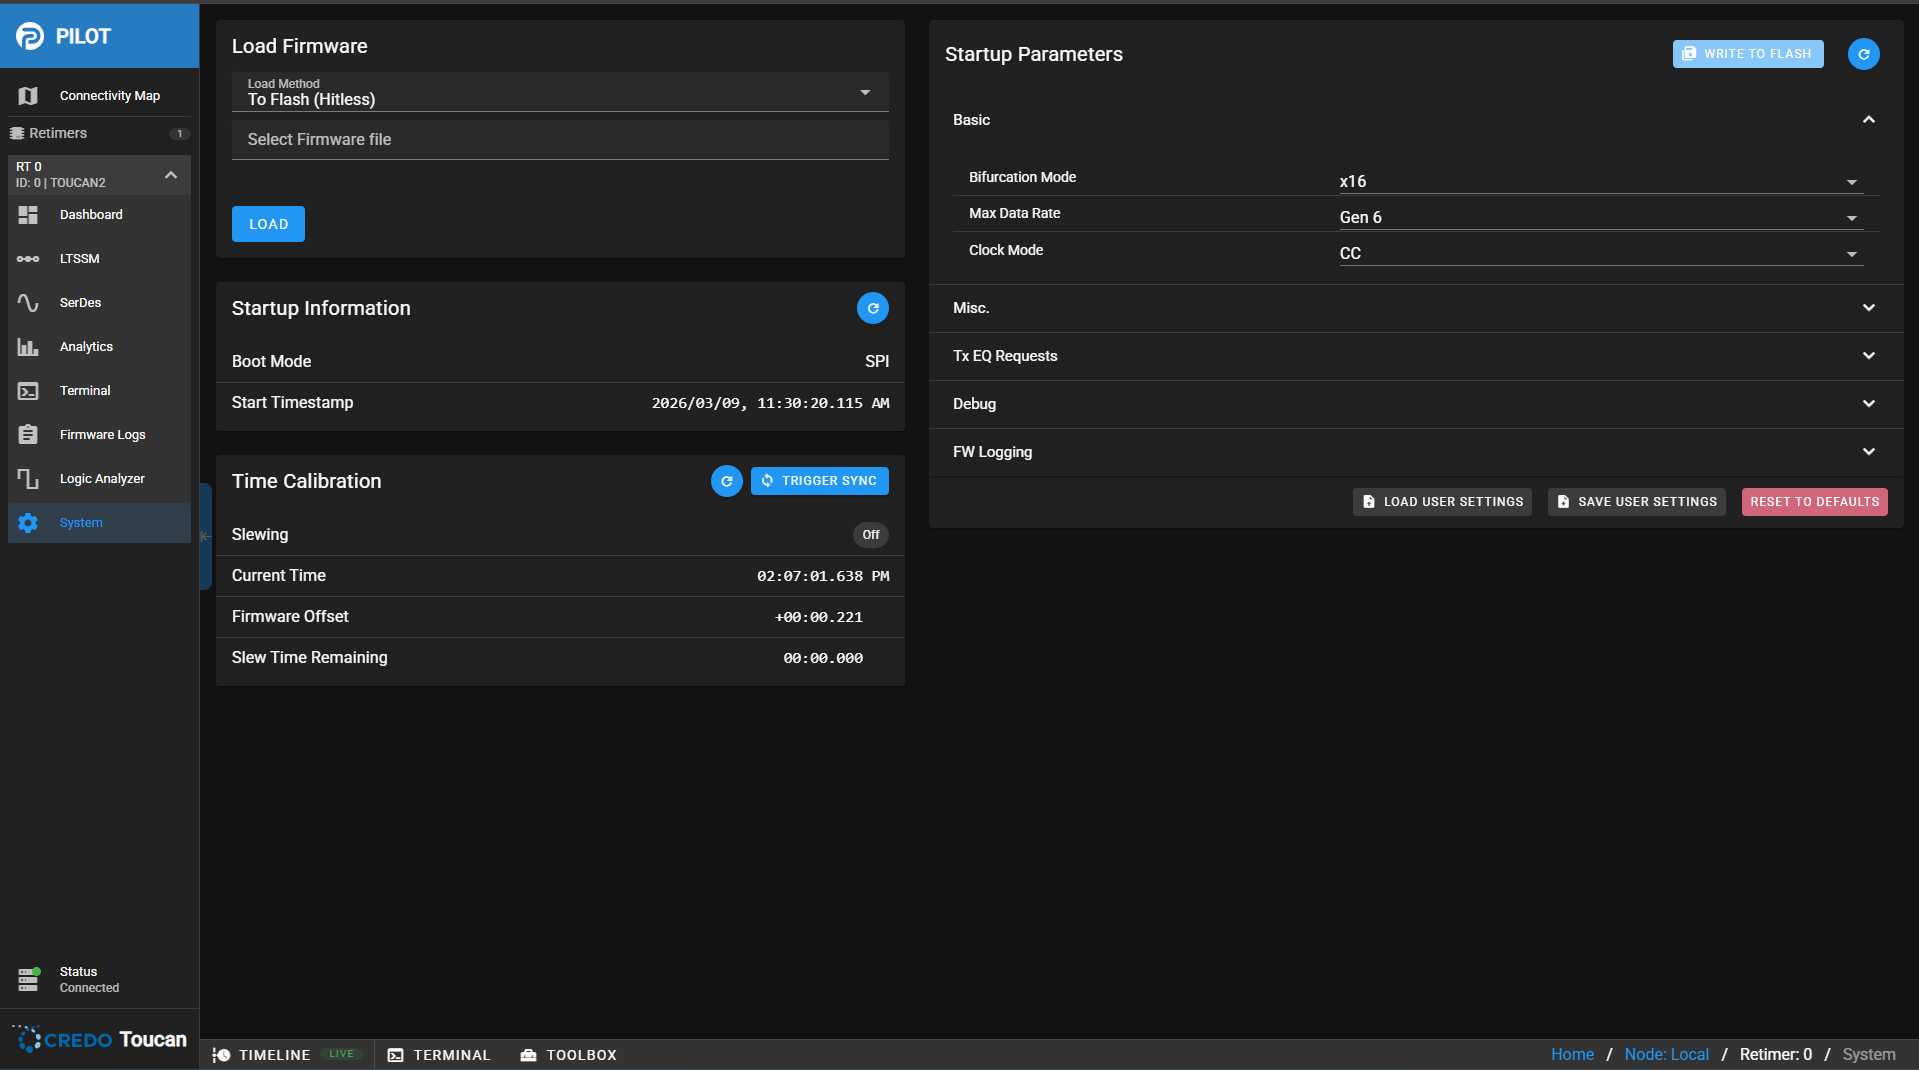Collapse the RT 0 retimer tree
Image resolution: width=1919 pixels, height=1070 pixels.
coord(171,175)
